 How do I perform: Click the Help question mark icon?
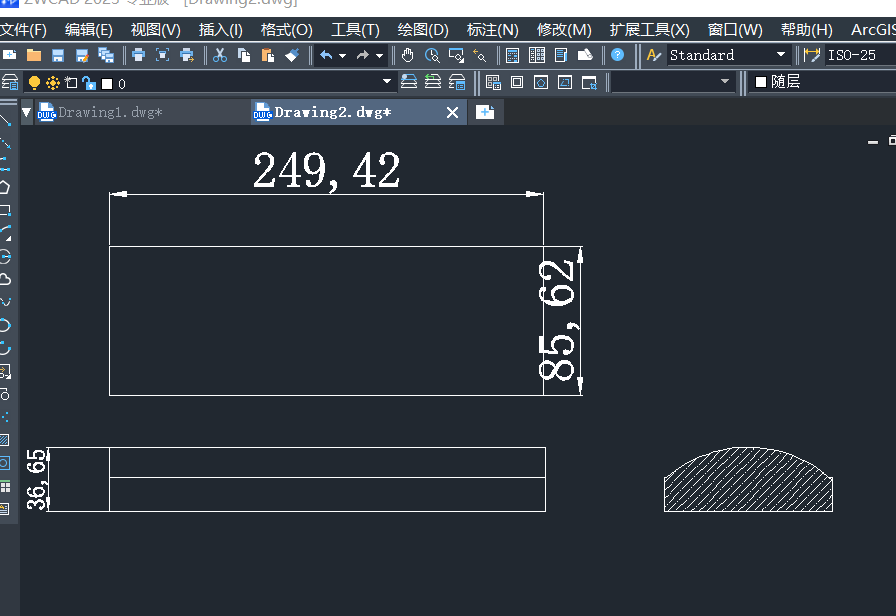[617, 55]
